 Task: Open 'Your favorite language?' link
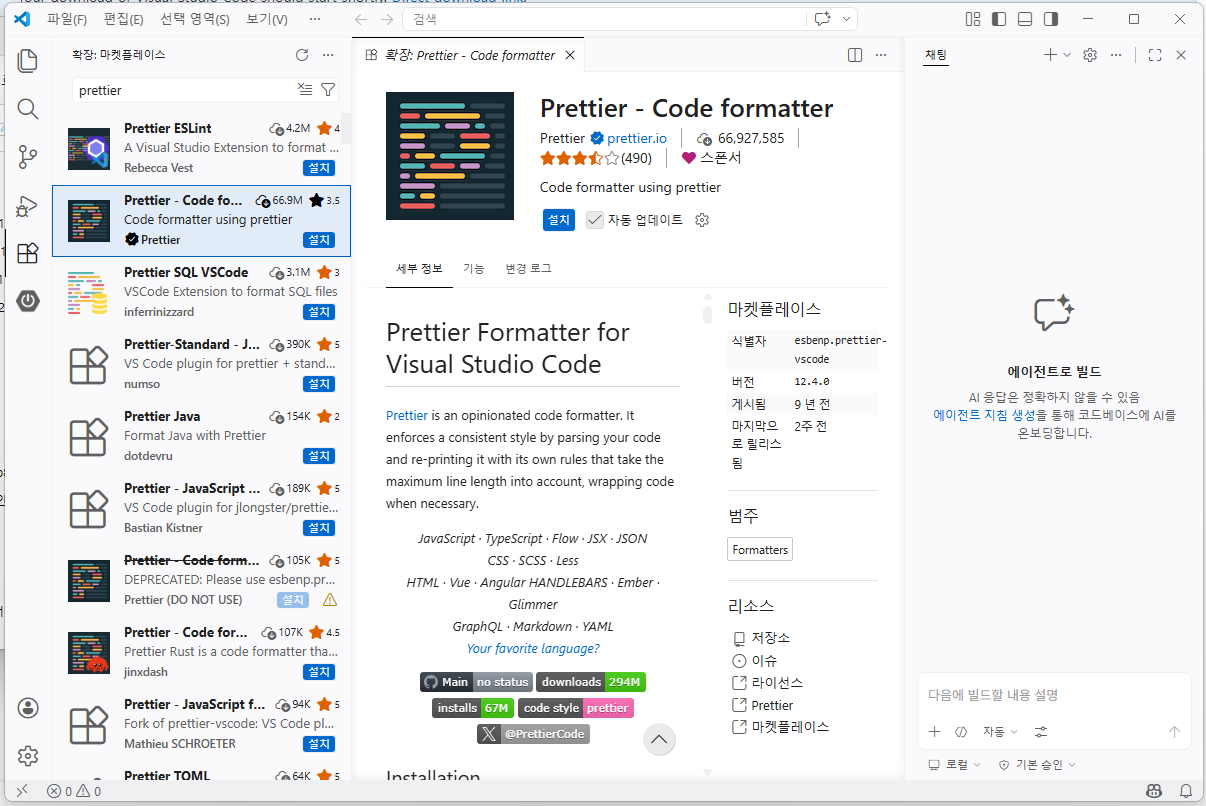[x=533, y=648]
